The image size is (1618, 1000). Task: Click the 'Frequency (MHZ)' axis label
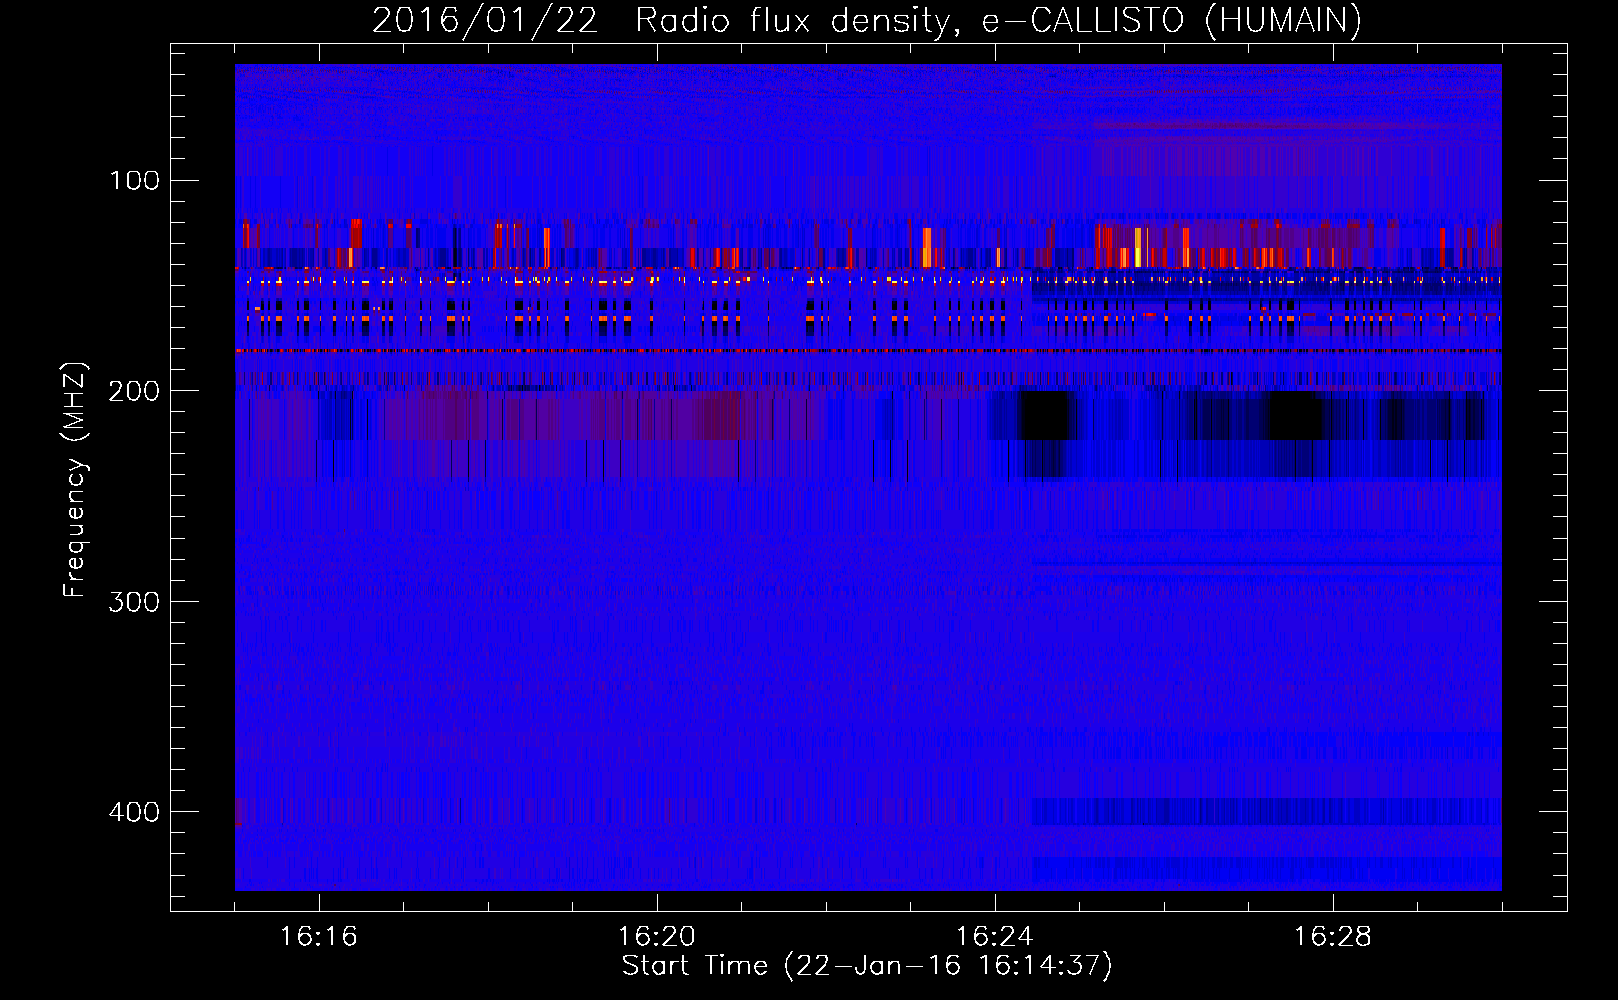pos(75,480)
